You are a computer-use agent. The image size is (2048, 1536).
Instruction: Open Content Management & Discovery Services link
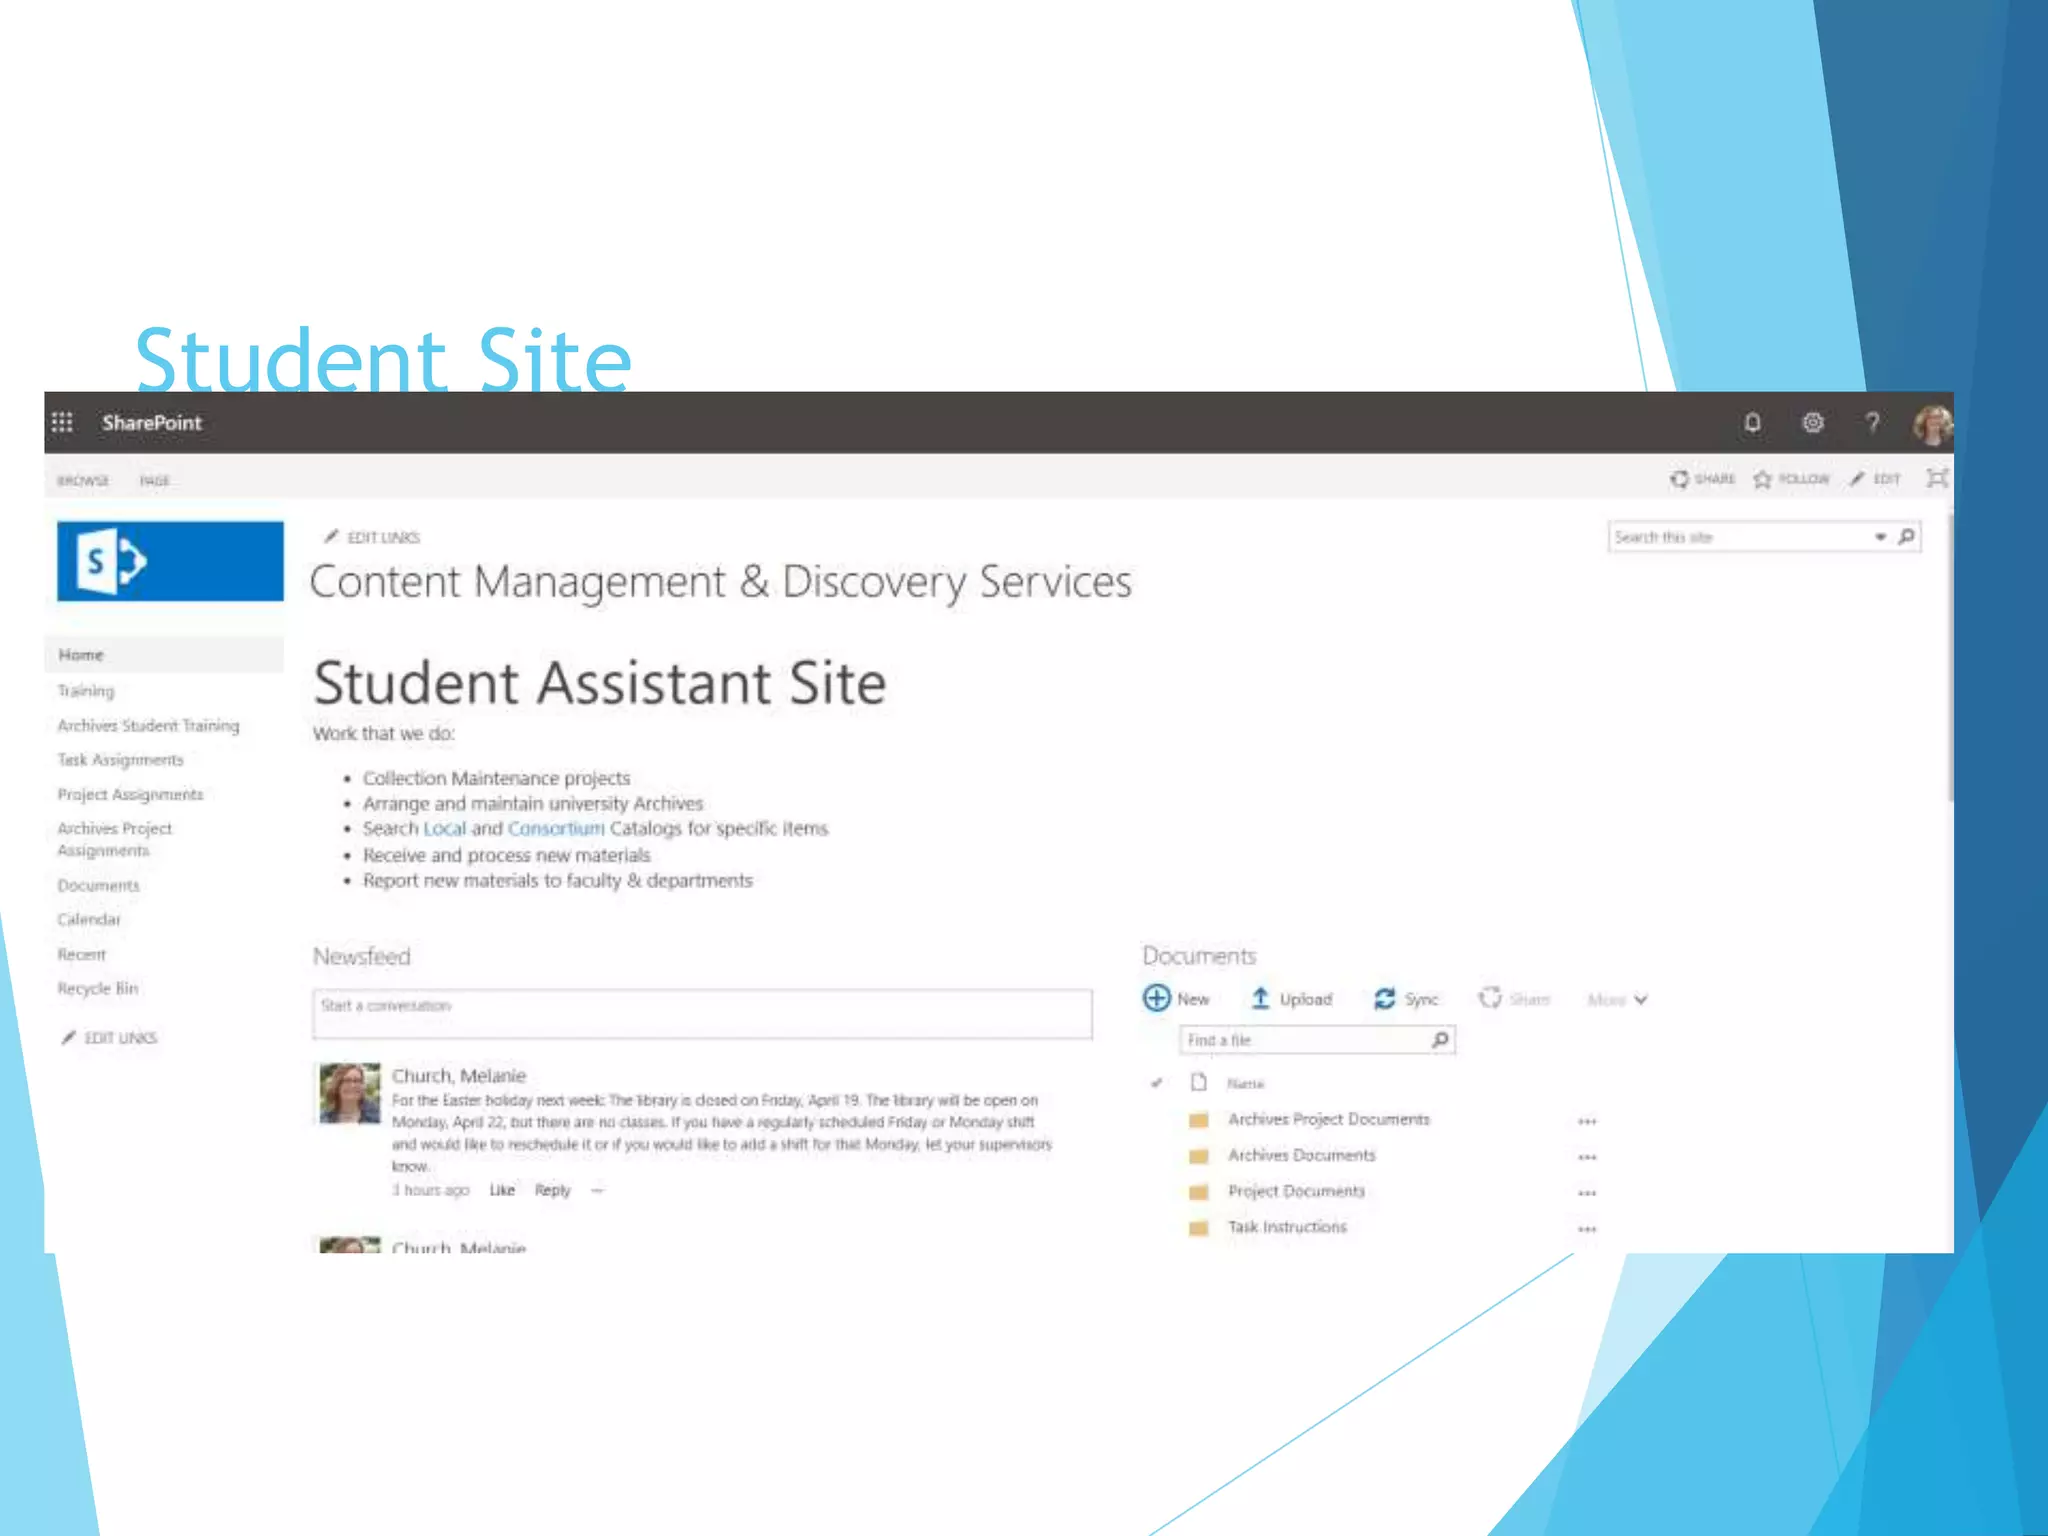[x=720, y=582]
